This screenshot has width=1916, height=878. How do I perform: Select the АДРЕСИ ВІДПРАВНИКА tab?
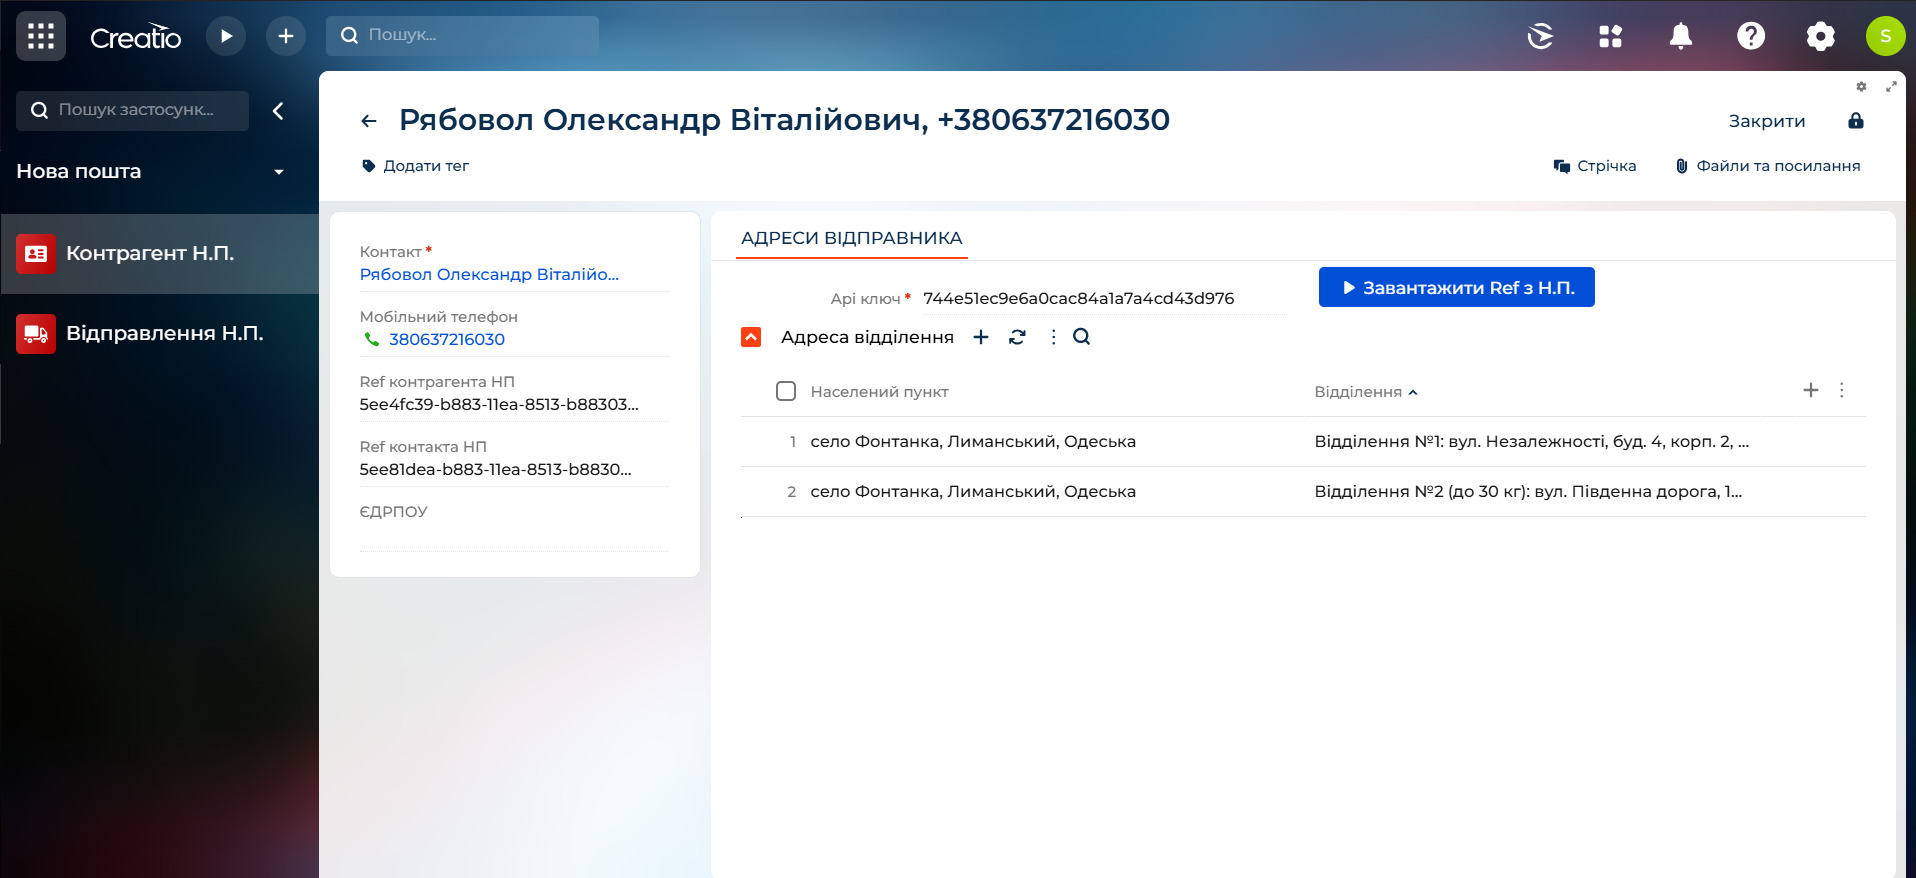click(852, 238)
